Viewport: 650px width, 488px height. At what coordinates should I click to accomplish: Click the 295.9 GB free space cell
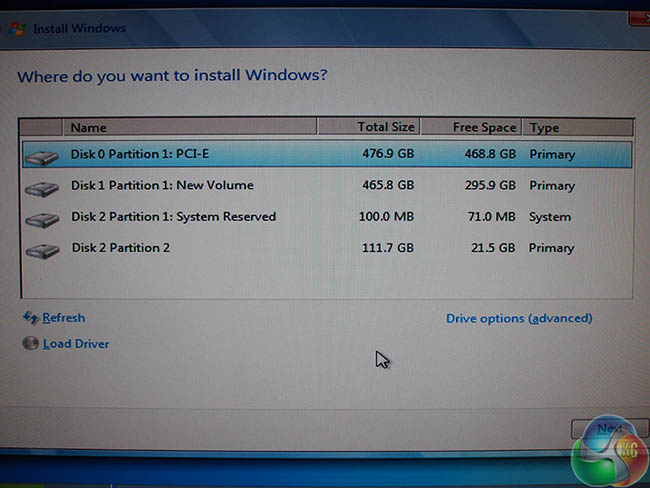[490, 185]
